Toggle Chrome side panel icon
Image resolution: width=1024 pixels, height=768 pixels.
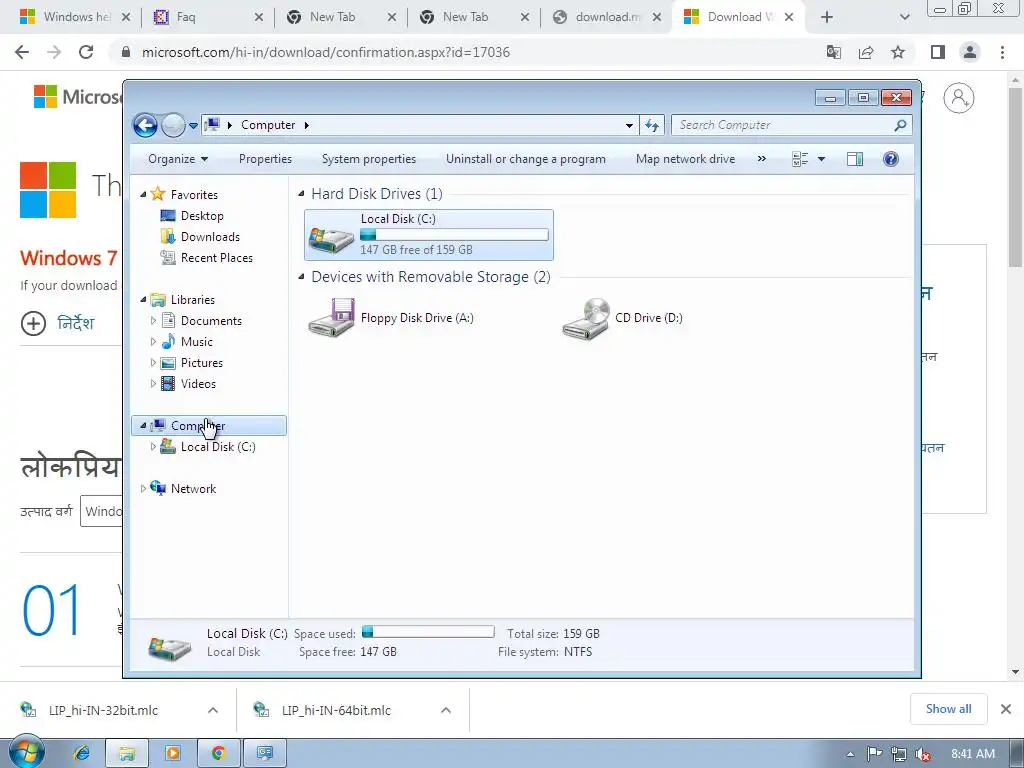tap(938, 52)
